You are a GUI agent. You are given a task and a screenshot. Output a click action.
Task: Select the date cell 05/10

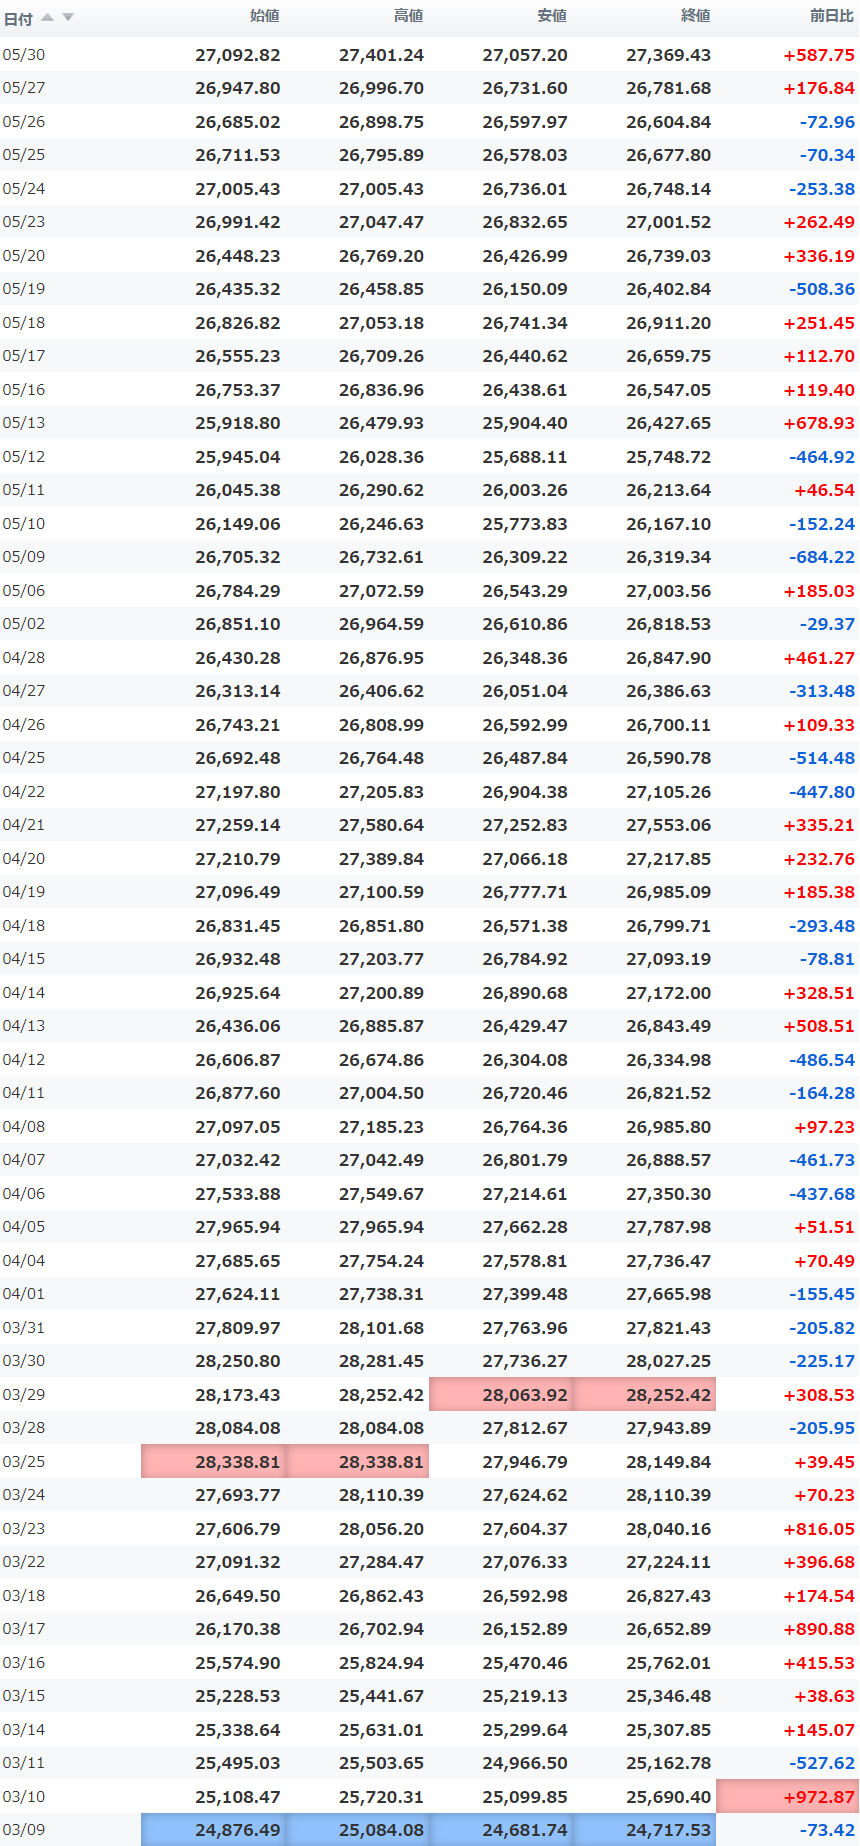[x=24, y=524]
